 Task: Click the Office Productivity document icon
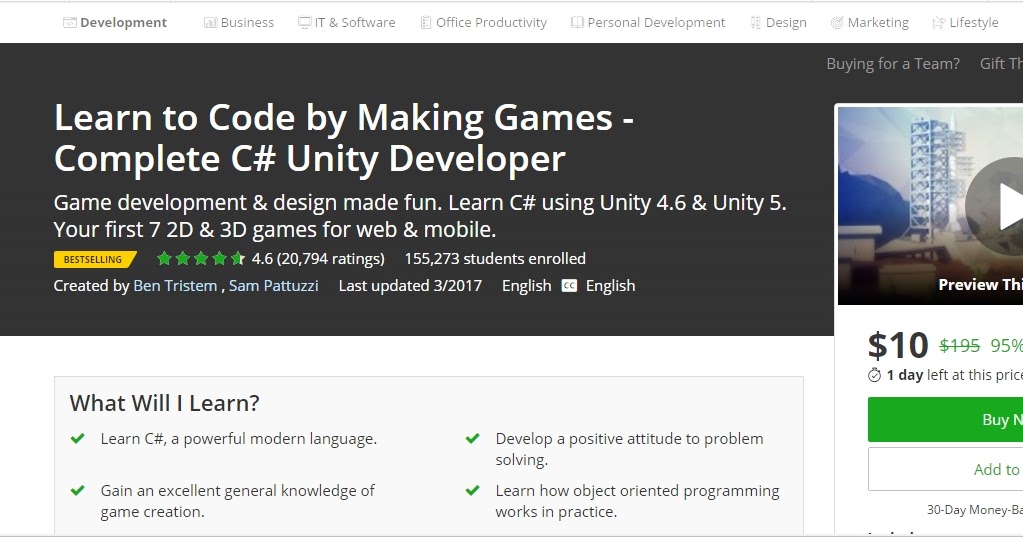coord(425,23)
